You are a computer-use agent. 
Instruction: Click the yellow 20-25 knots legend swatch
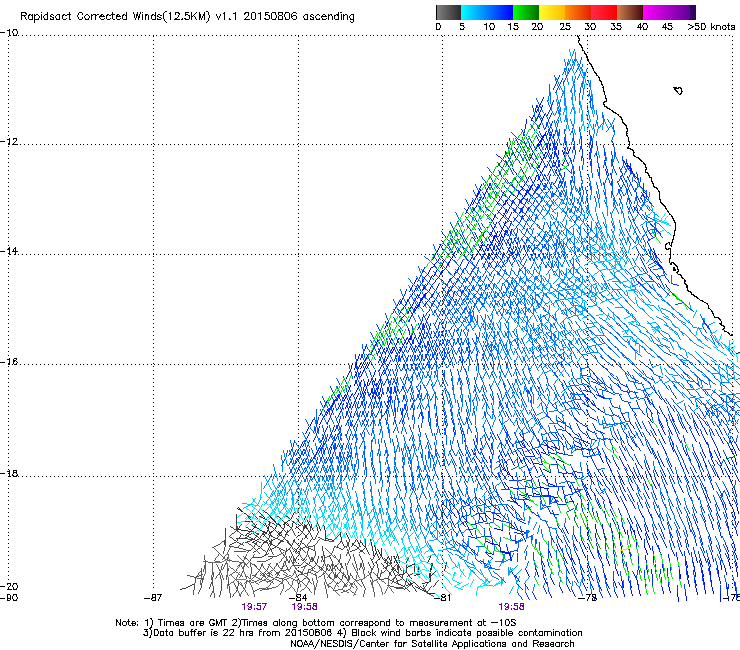click(x=552, y=12)
